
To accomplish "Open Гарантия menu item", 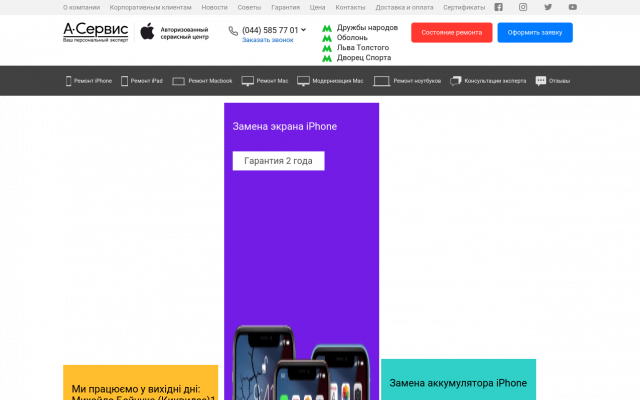I will [285, 7].
